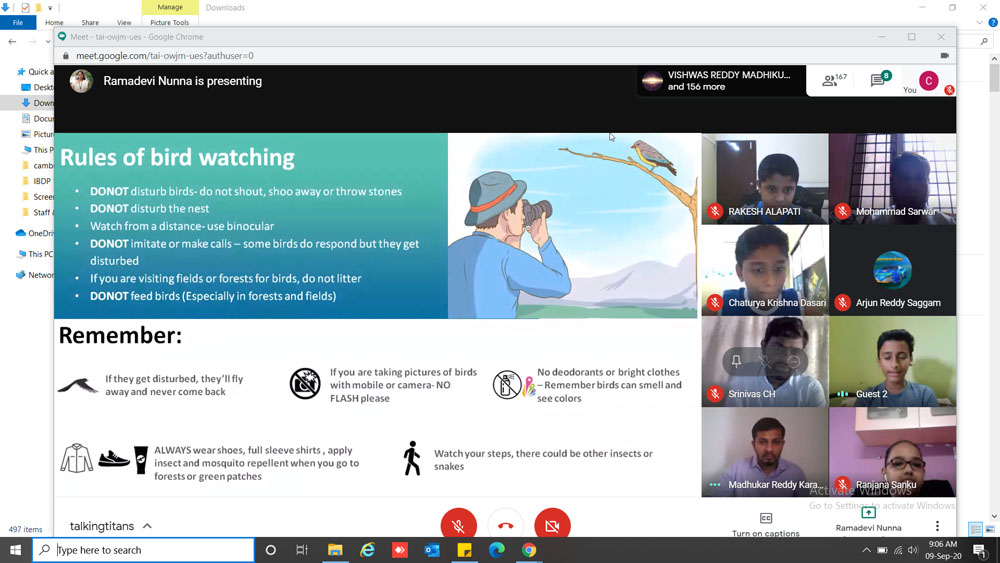The width and height of the screenshot is (1000, 563).
Task: Turn on captions
Action: tap(766, 524)
